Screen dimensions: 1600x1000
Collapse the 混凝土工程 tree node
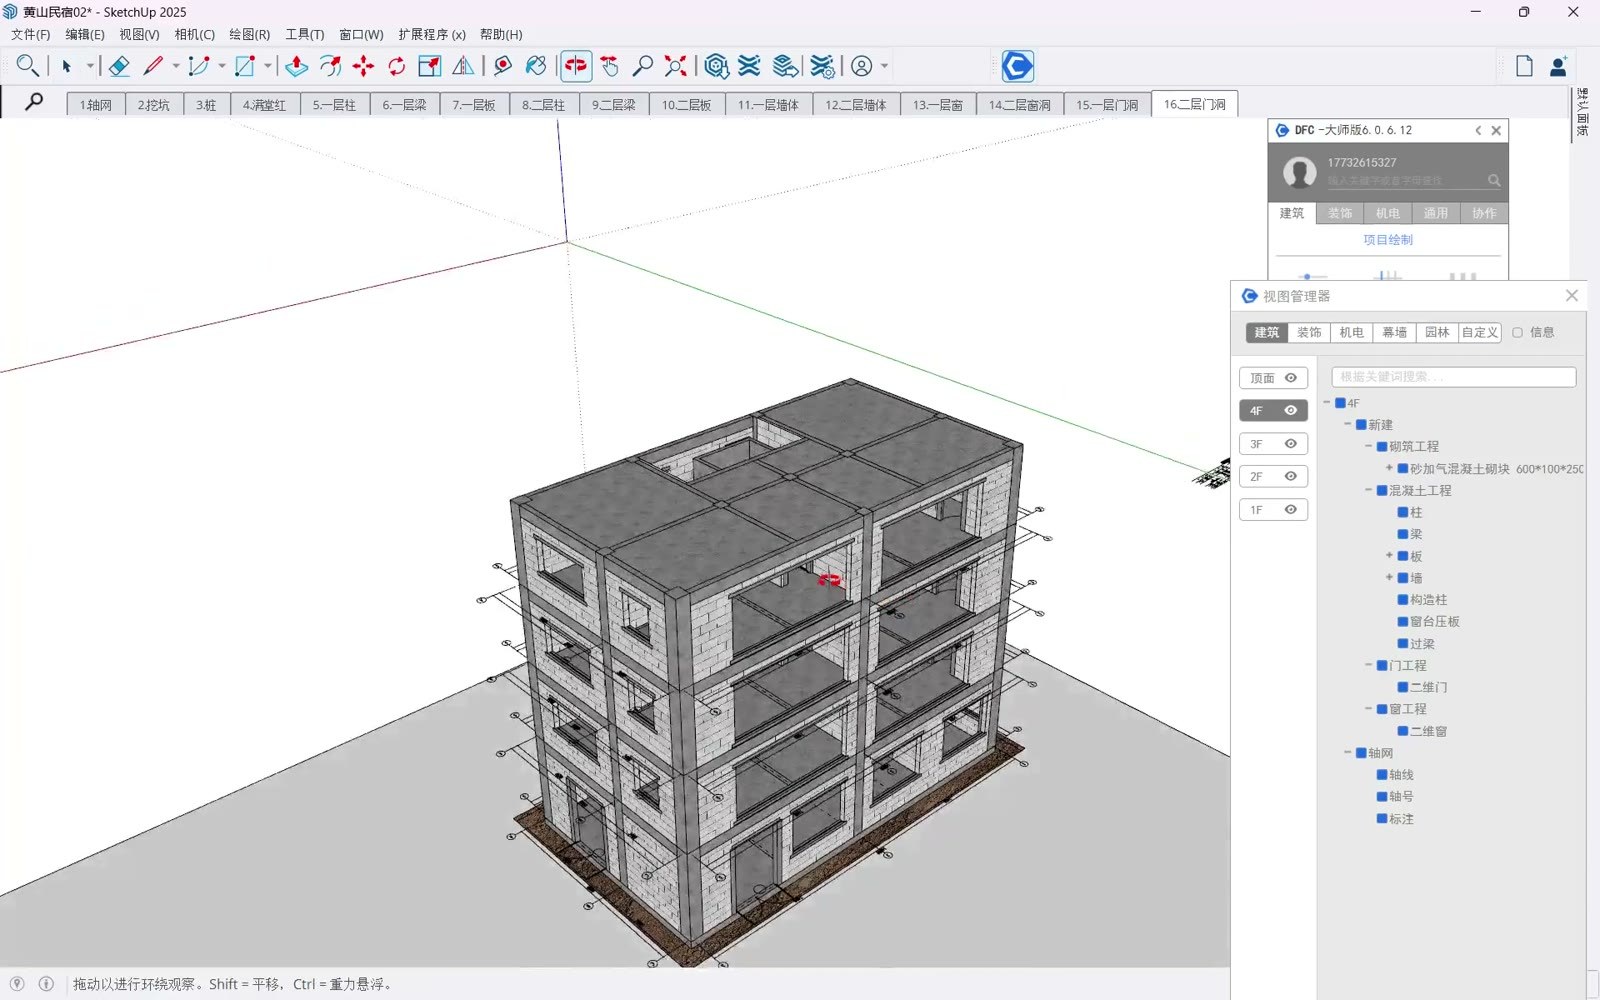click(x=1368, y=490)
